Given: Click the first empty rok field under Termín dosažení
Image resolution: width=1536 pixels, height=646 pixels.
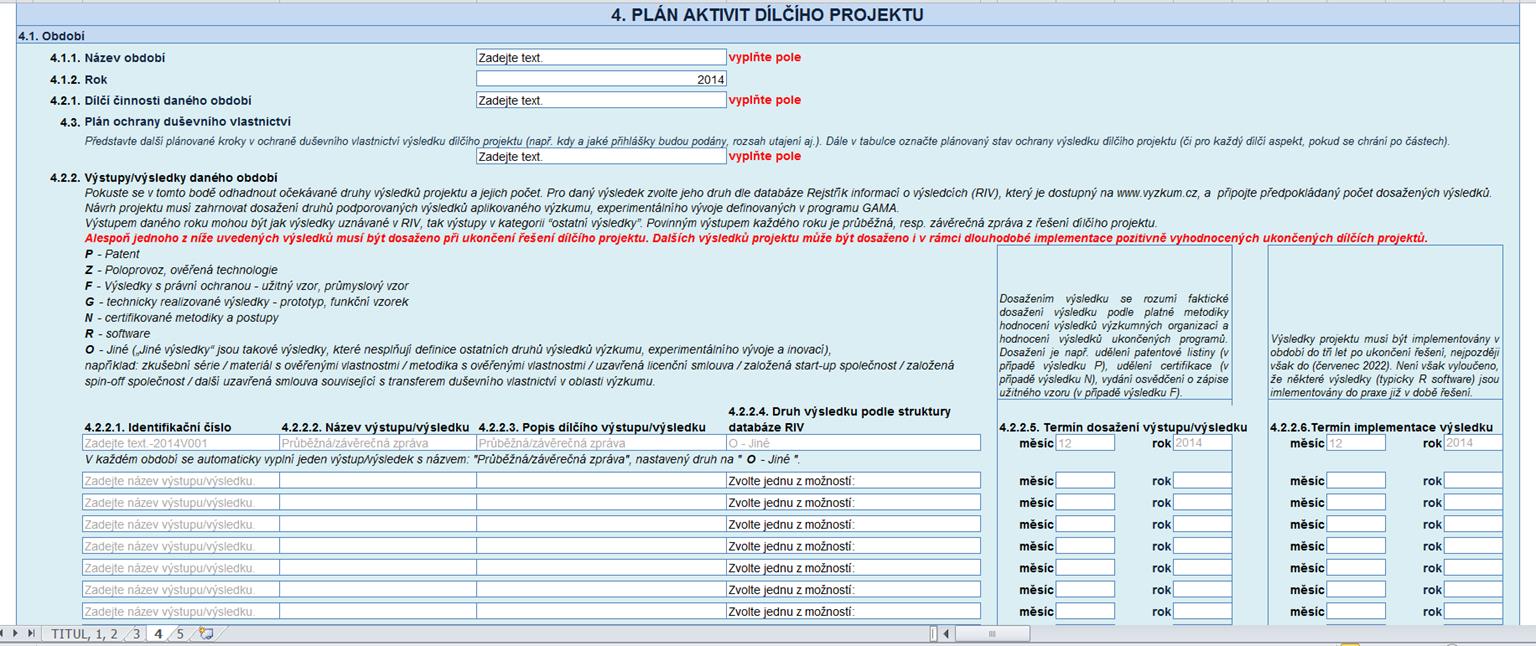Looking at the screenshot, I should tap(1202, 481).
